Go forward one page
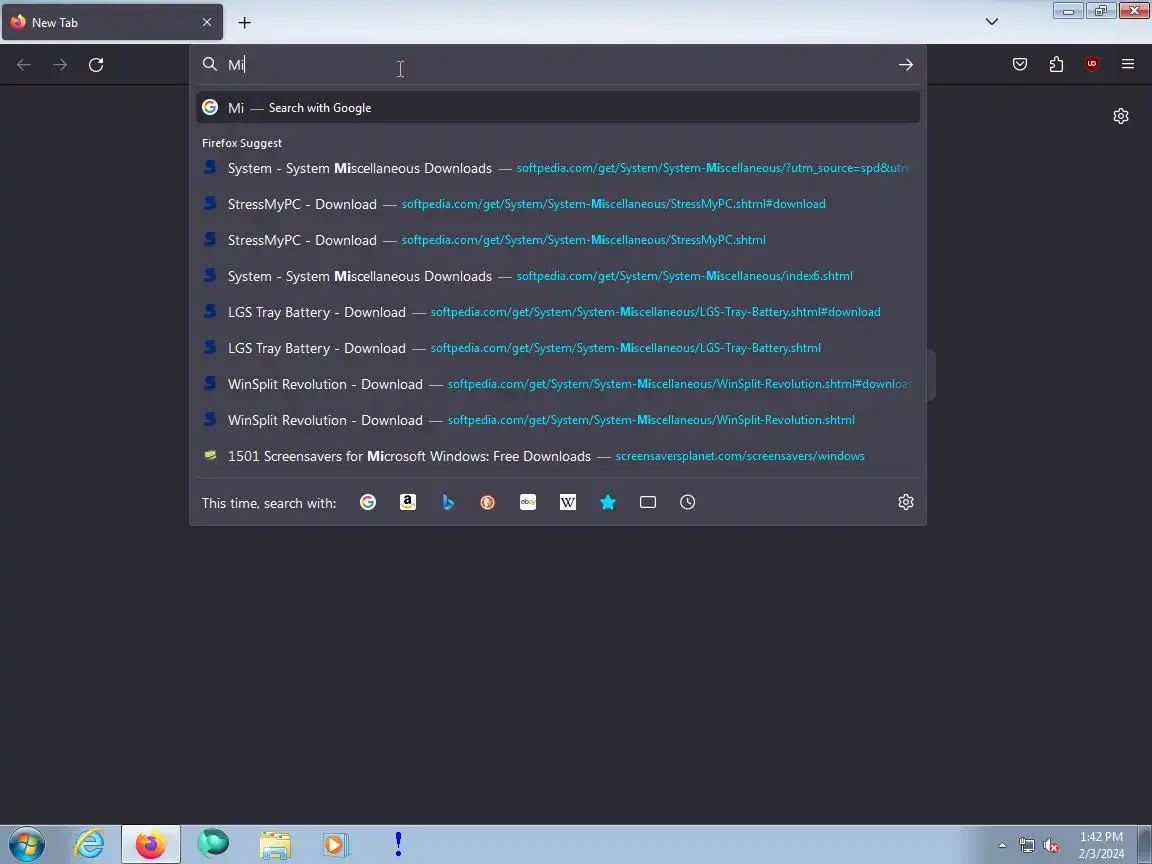The height and width of the screenshot is (864, 1152). [60, 65]
